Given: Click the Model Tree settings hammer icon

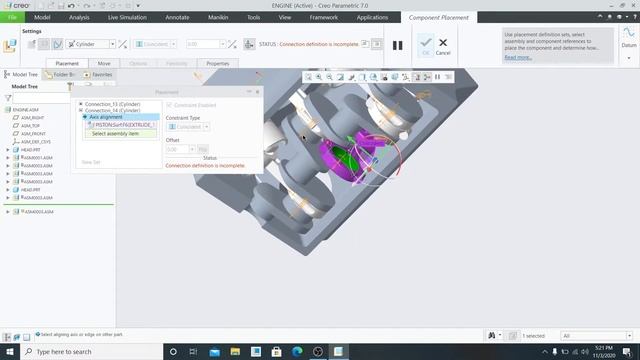Looking at the screenshot, I should click(x=70, y=86).
